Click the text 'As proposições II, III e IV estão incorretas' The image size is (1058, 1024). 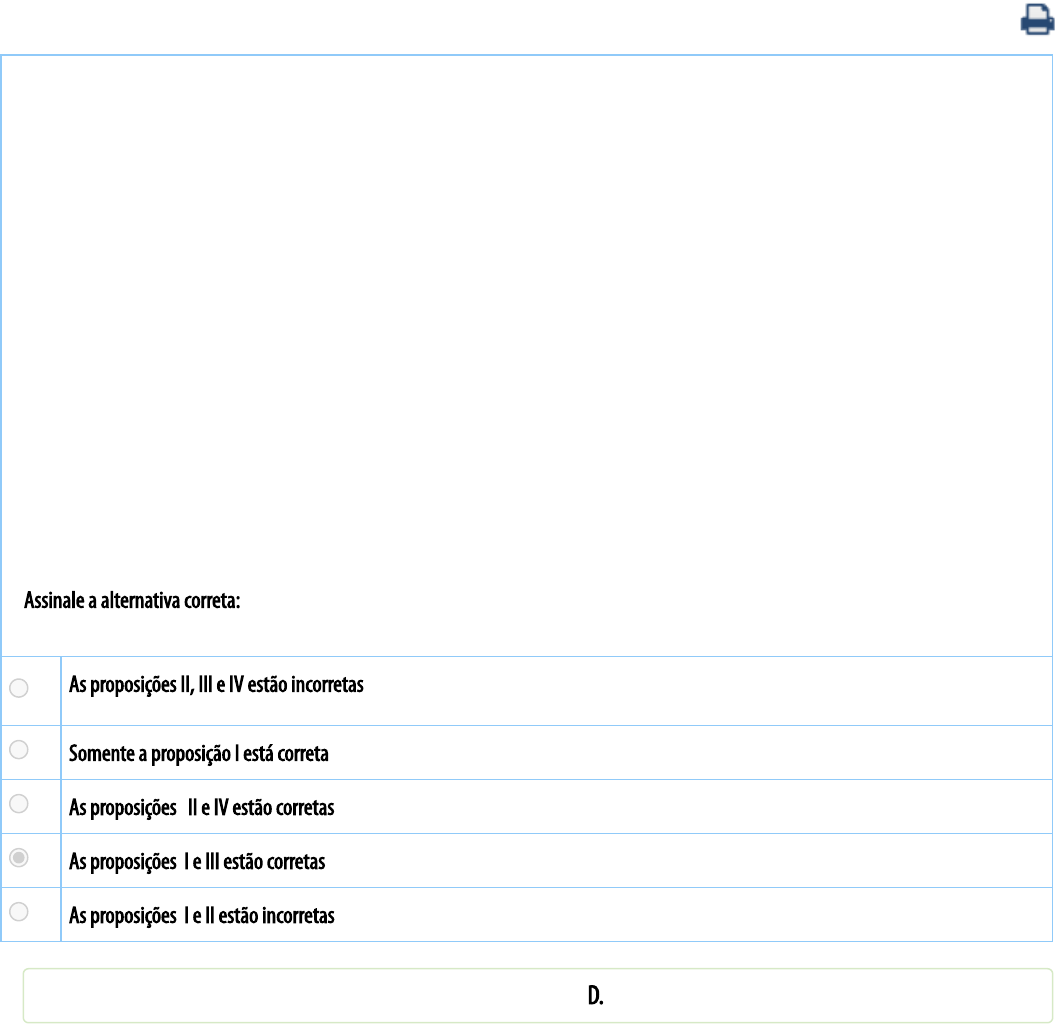(215, 686)
